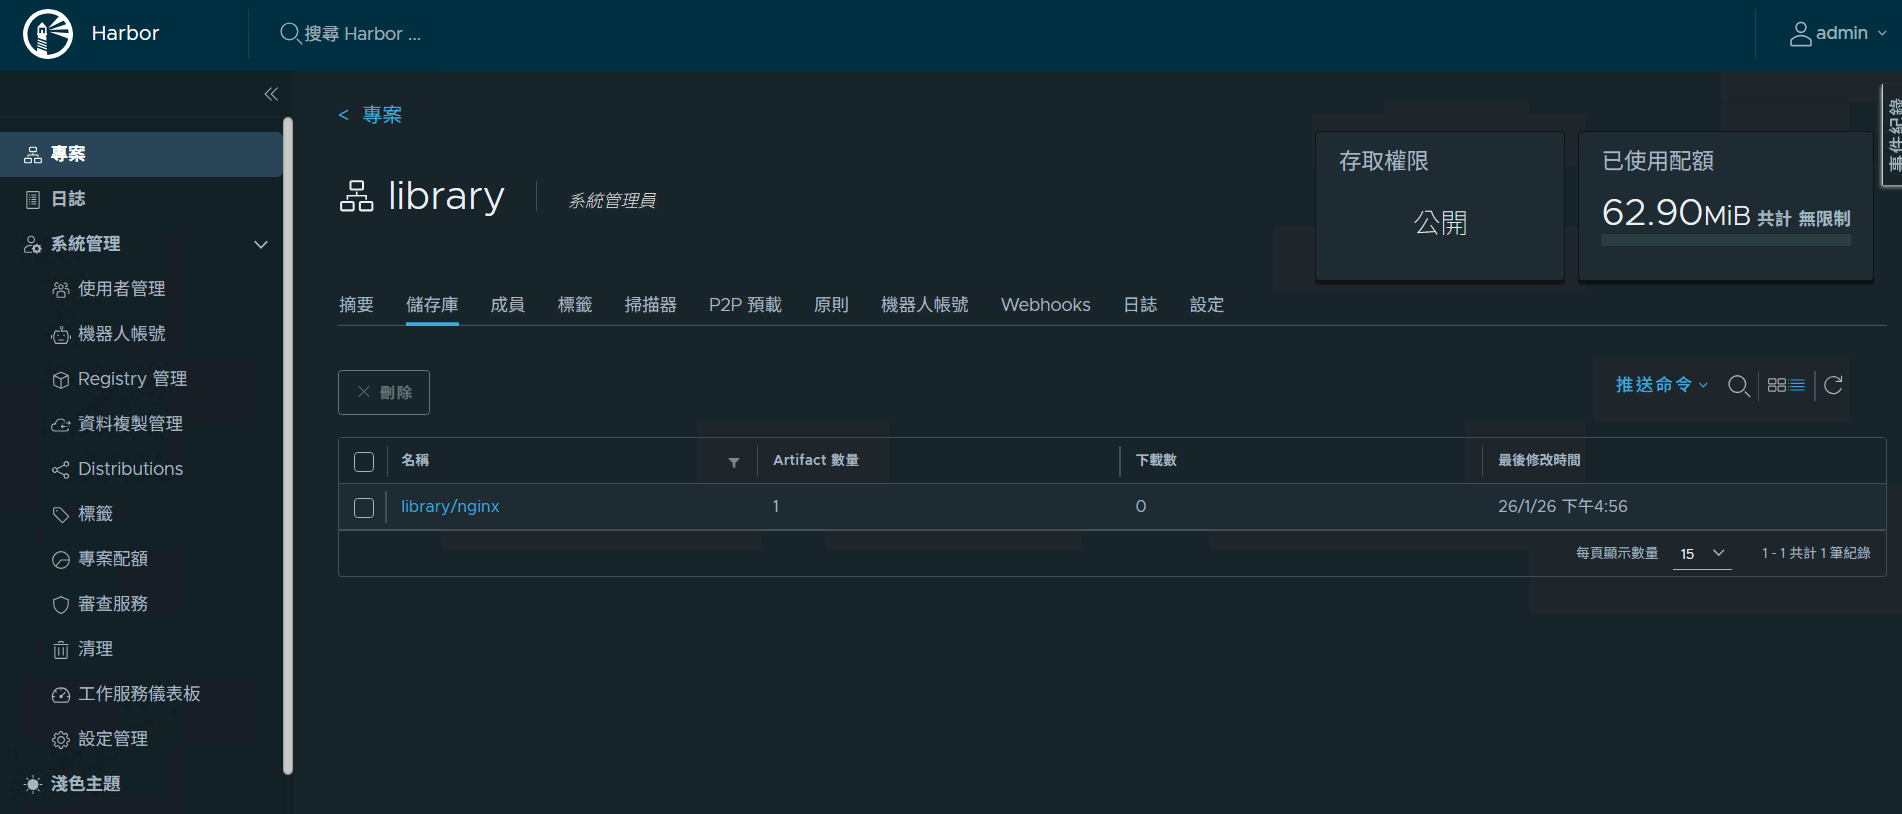Sort by the Artifact 數量 column header
Image resolution: width=1902 pixels, height=814 pixels.
tap(816, 460)
